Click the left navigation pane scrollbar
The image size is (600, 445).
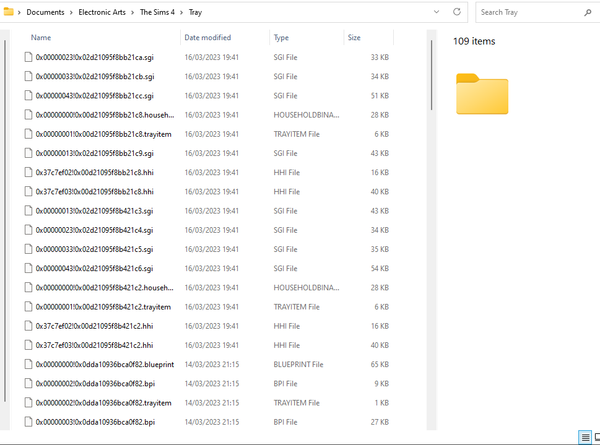click(5, 220)
